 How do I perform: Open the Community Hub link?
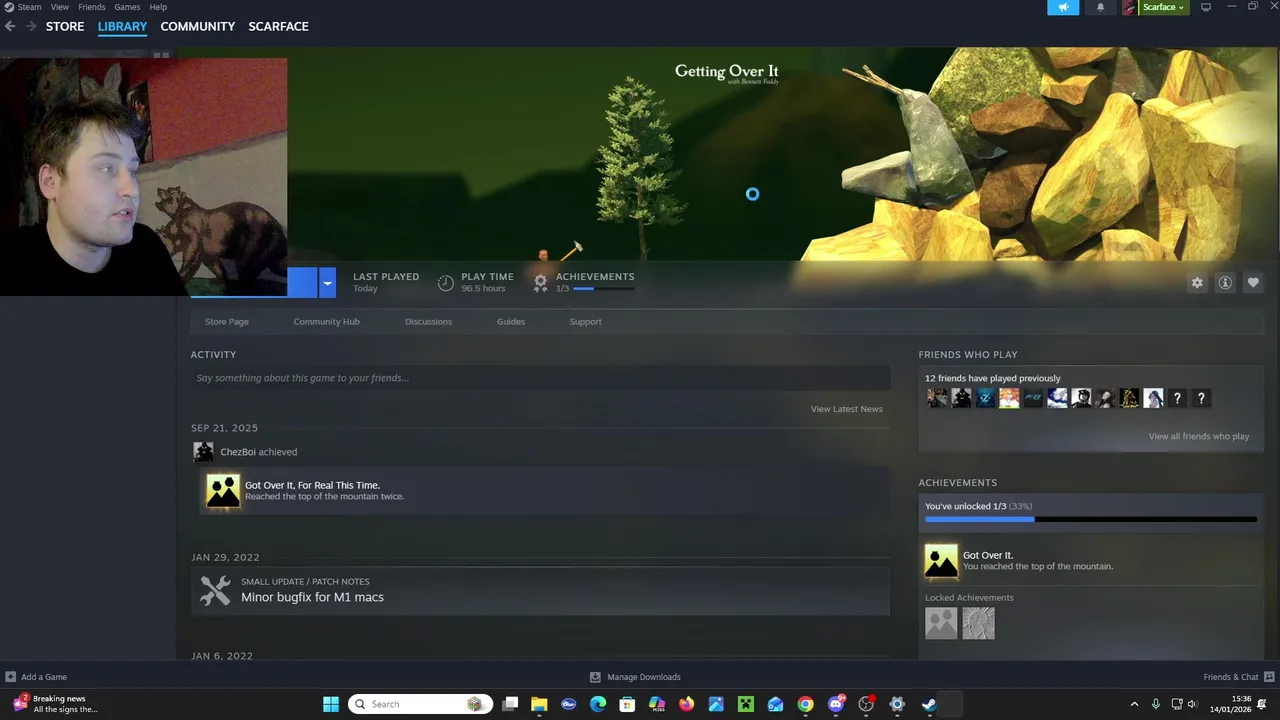(326, 321)
